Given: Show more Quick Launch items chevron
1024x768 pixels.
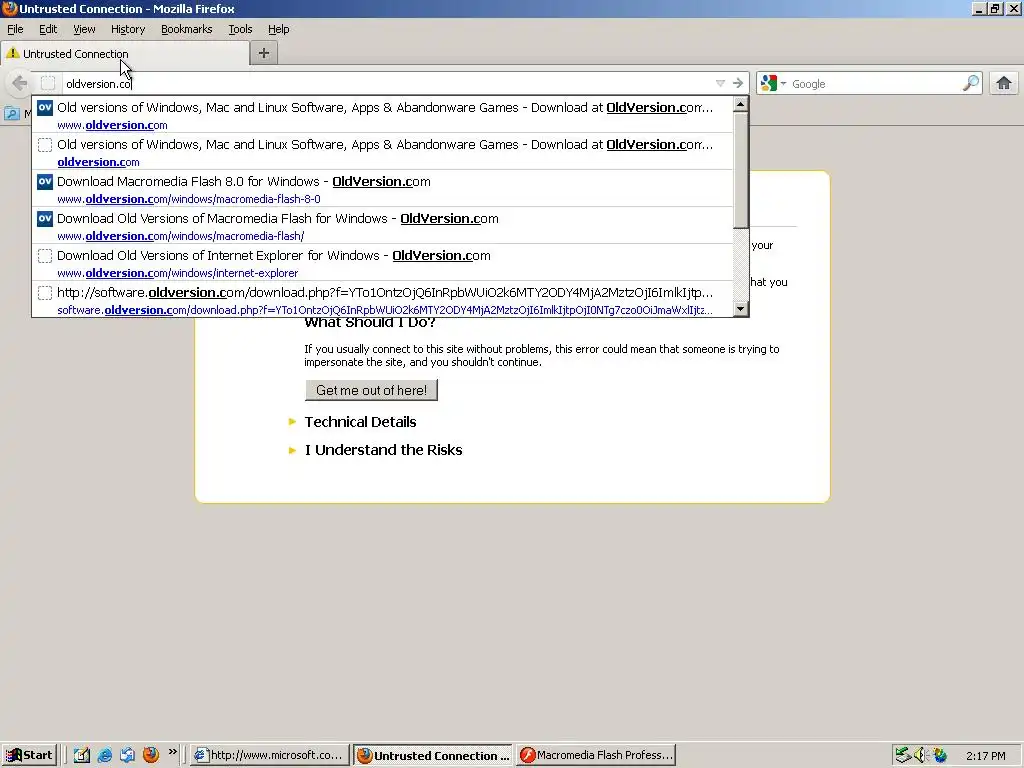Looking at the screenshot, I should (172, 752).
